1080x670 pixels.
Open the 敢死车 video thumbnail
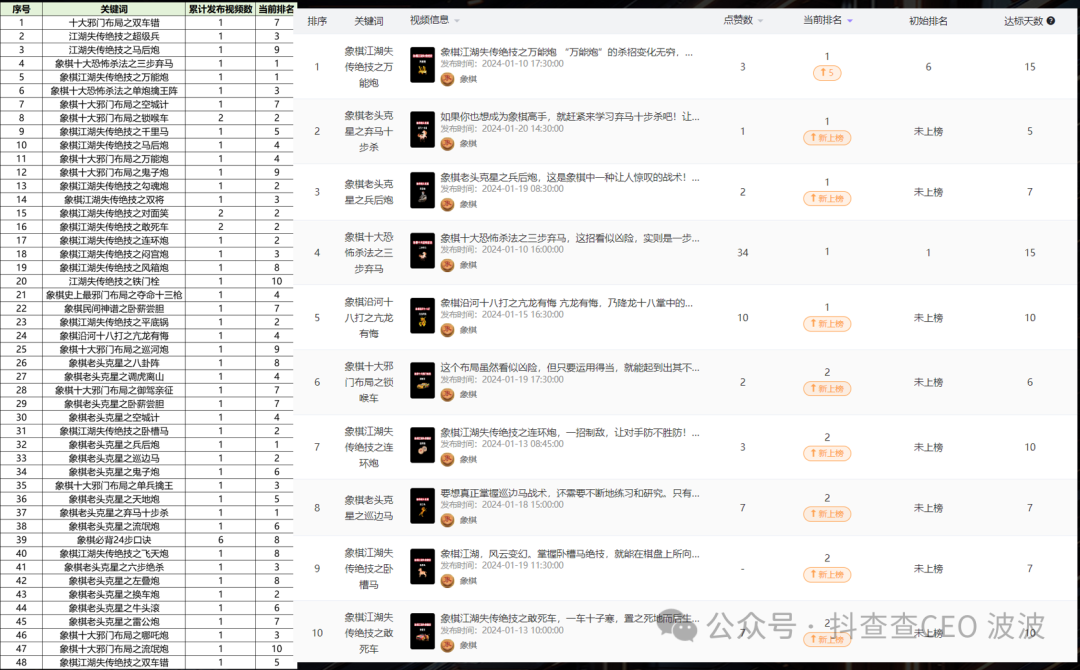tap(422, 631)
